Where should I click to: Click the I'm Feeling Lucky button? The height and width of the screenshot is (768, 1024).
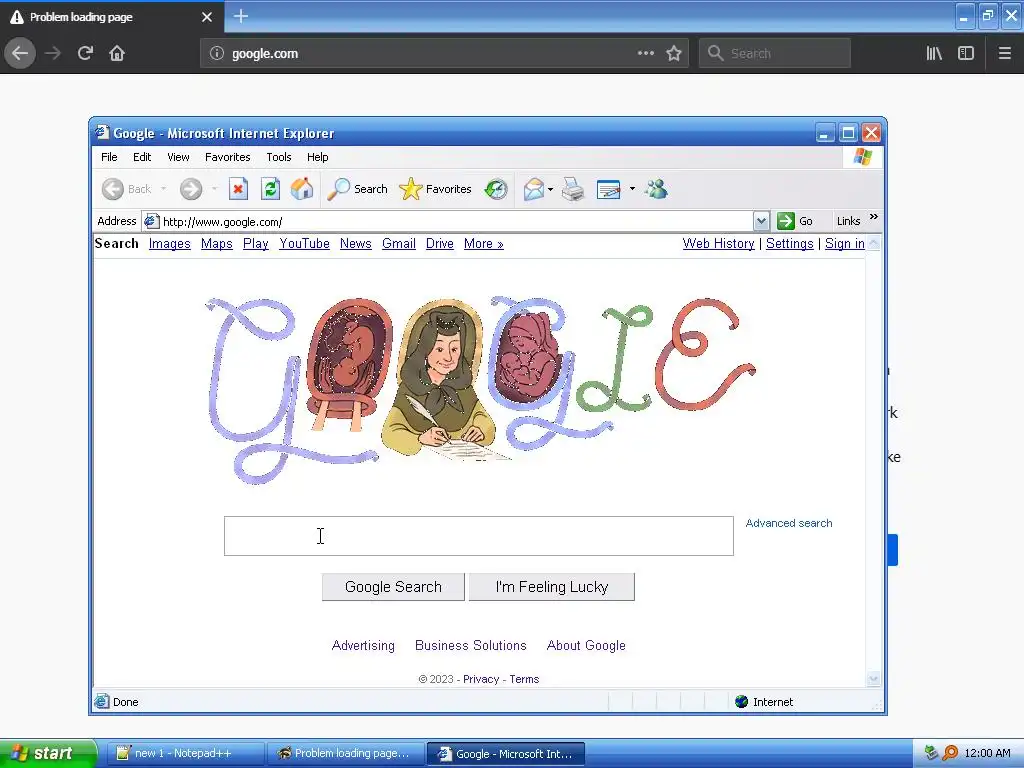pos(552,587)
